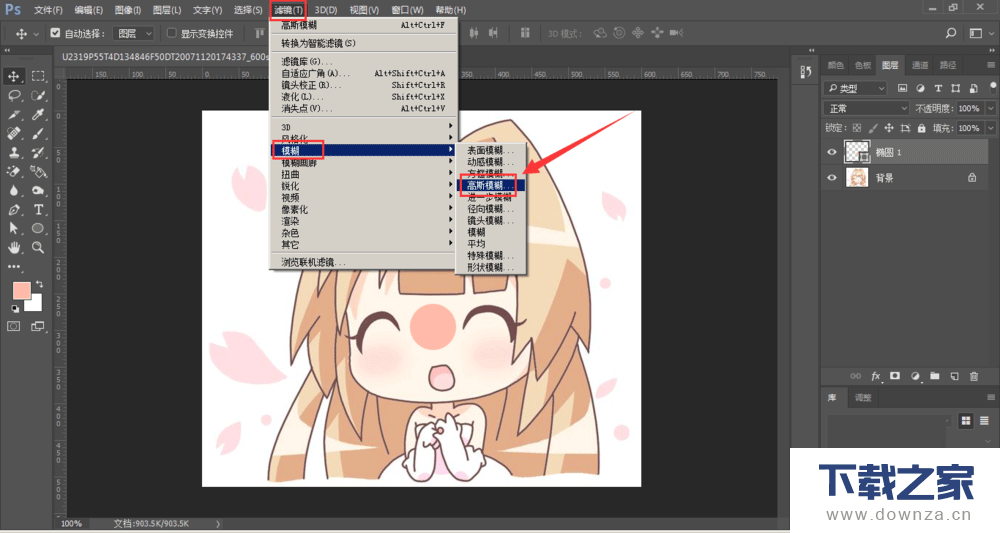
Task: Open the 正常 blend mode dropdown
Action: click(867, 108)
